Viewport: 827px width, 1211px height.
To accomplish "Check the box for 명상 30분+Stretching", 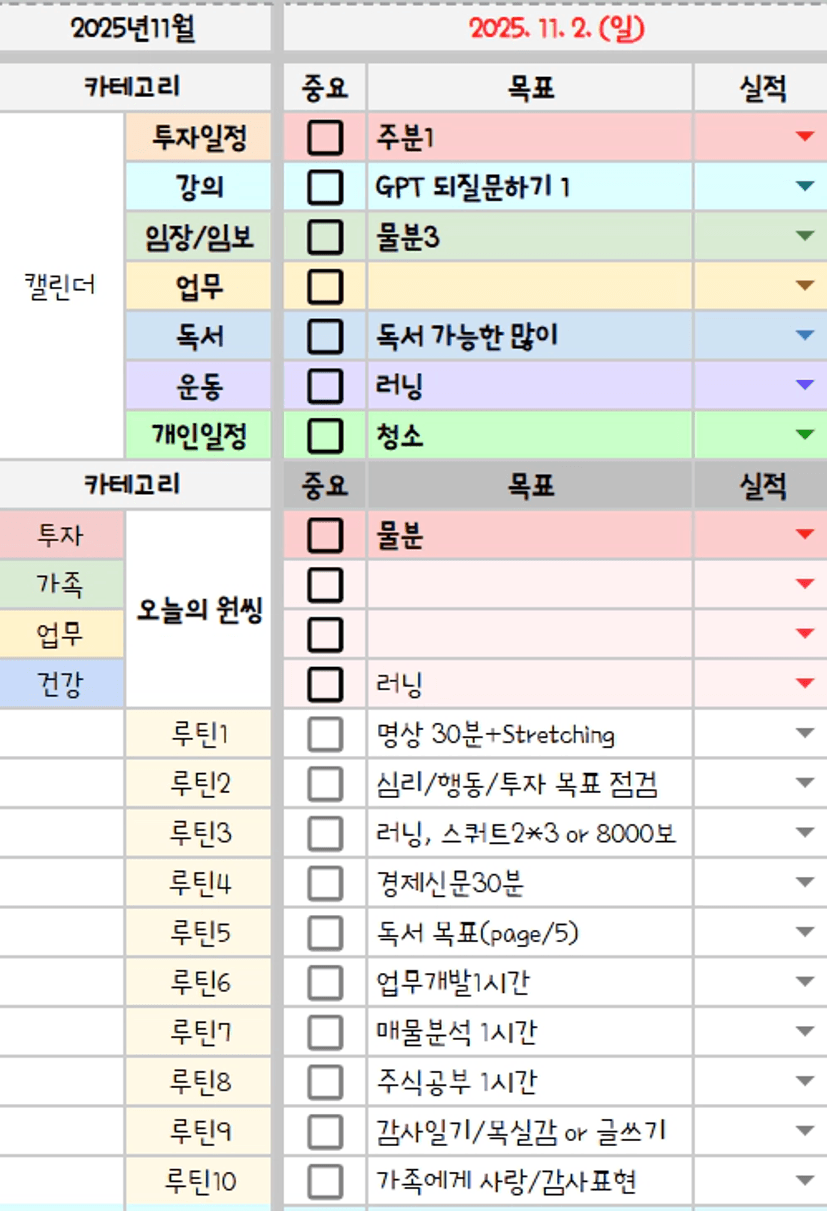I will tap(325, 735).
